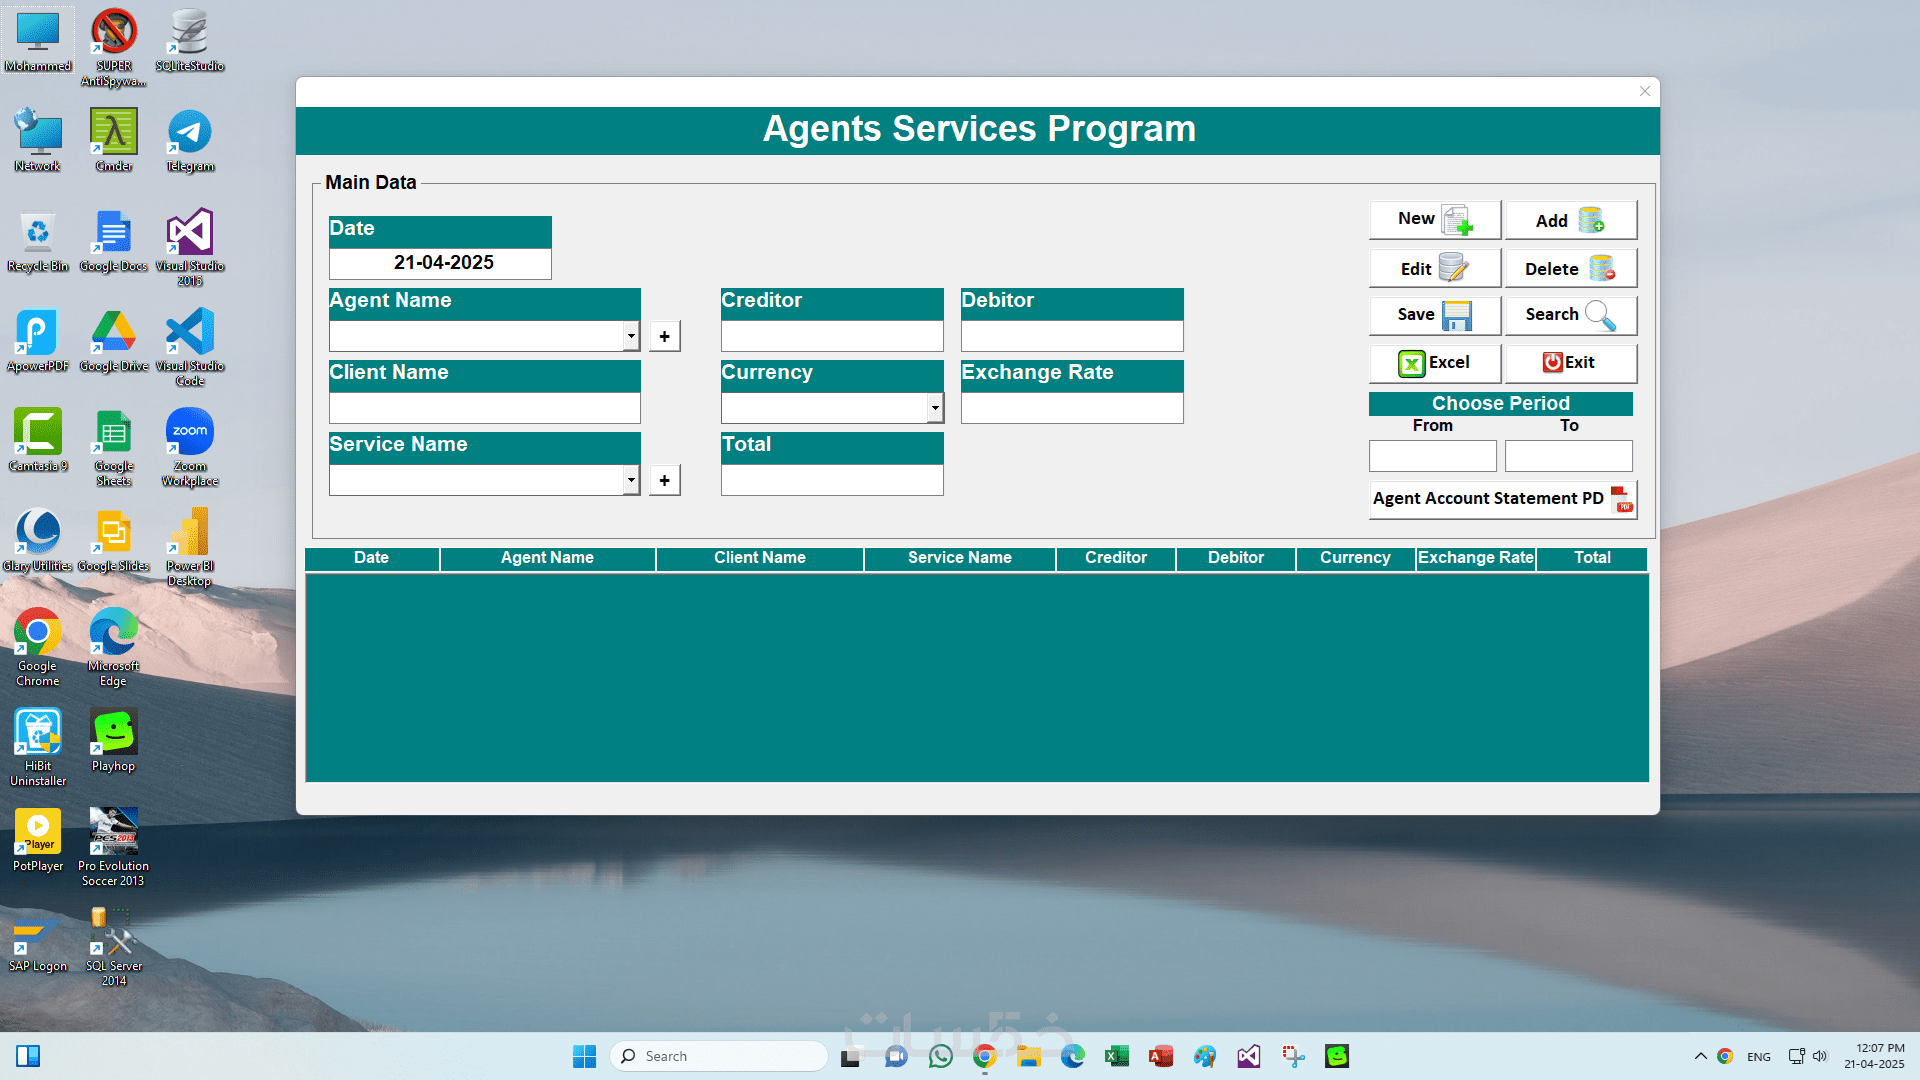The height and width of the screenshot is (1080, 1920).
Task: Save with the floppy disk button
Action: pos(1434,315)
